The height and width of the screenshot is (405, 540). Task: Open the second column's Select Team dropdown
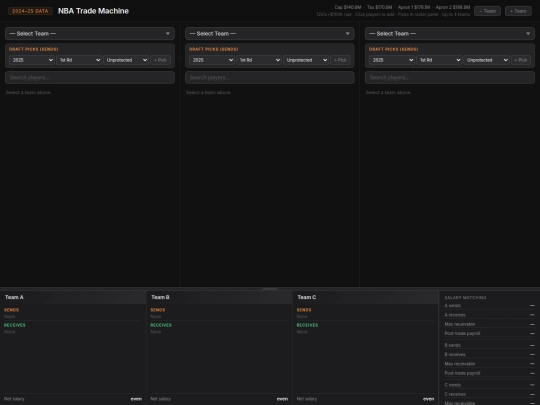coord(270,33)
